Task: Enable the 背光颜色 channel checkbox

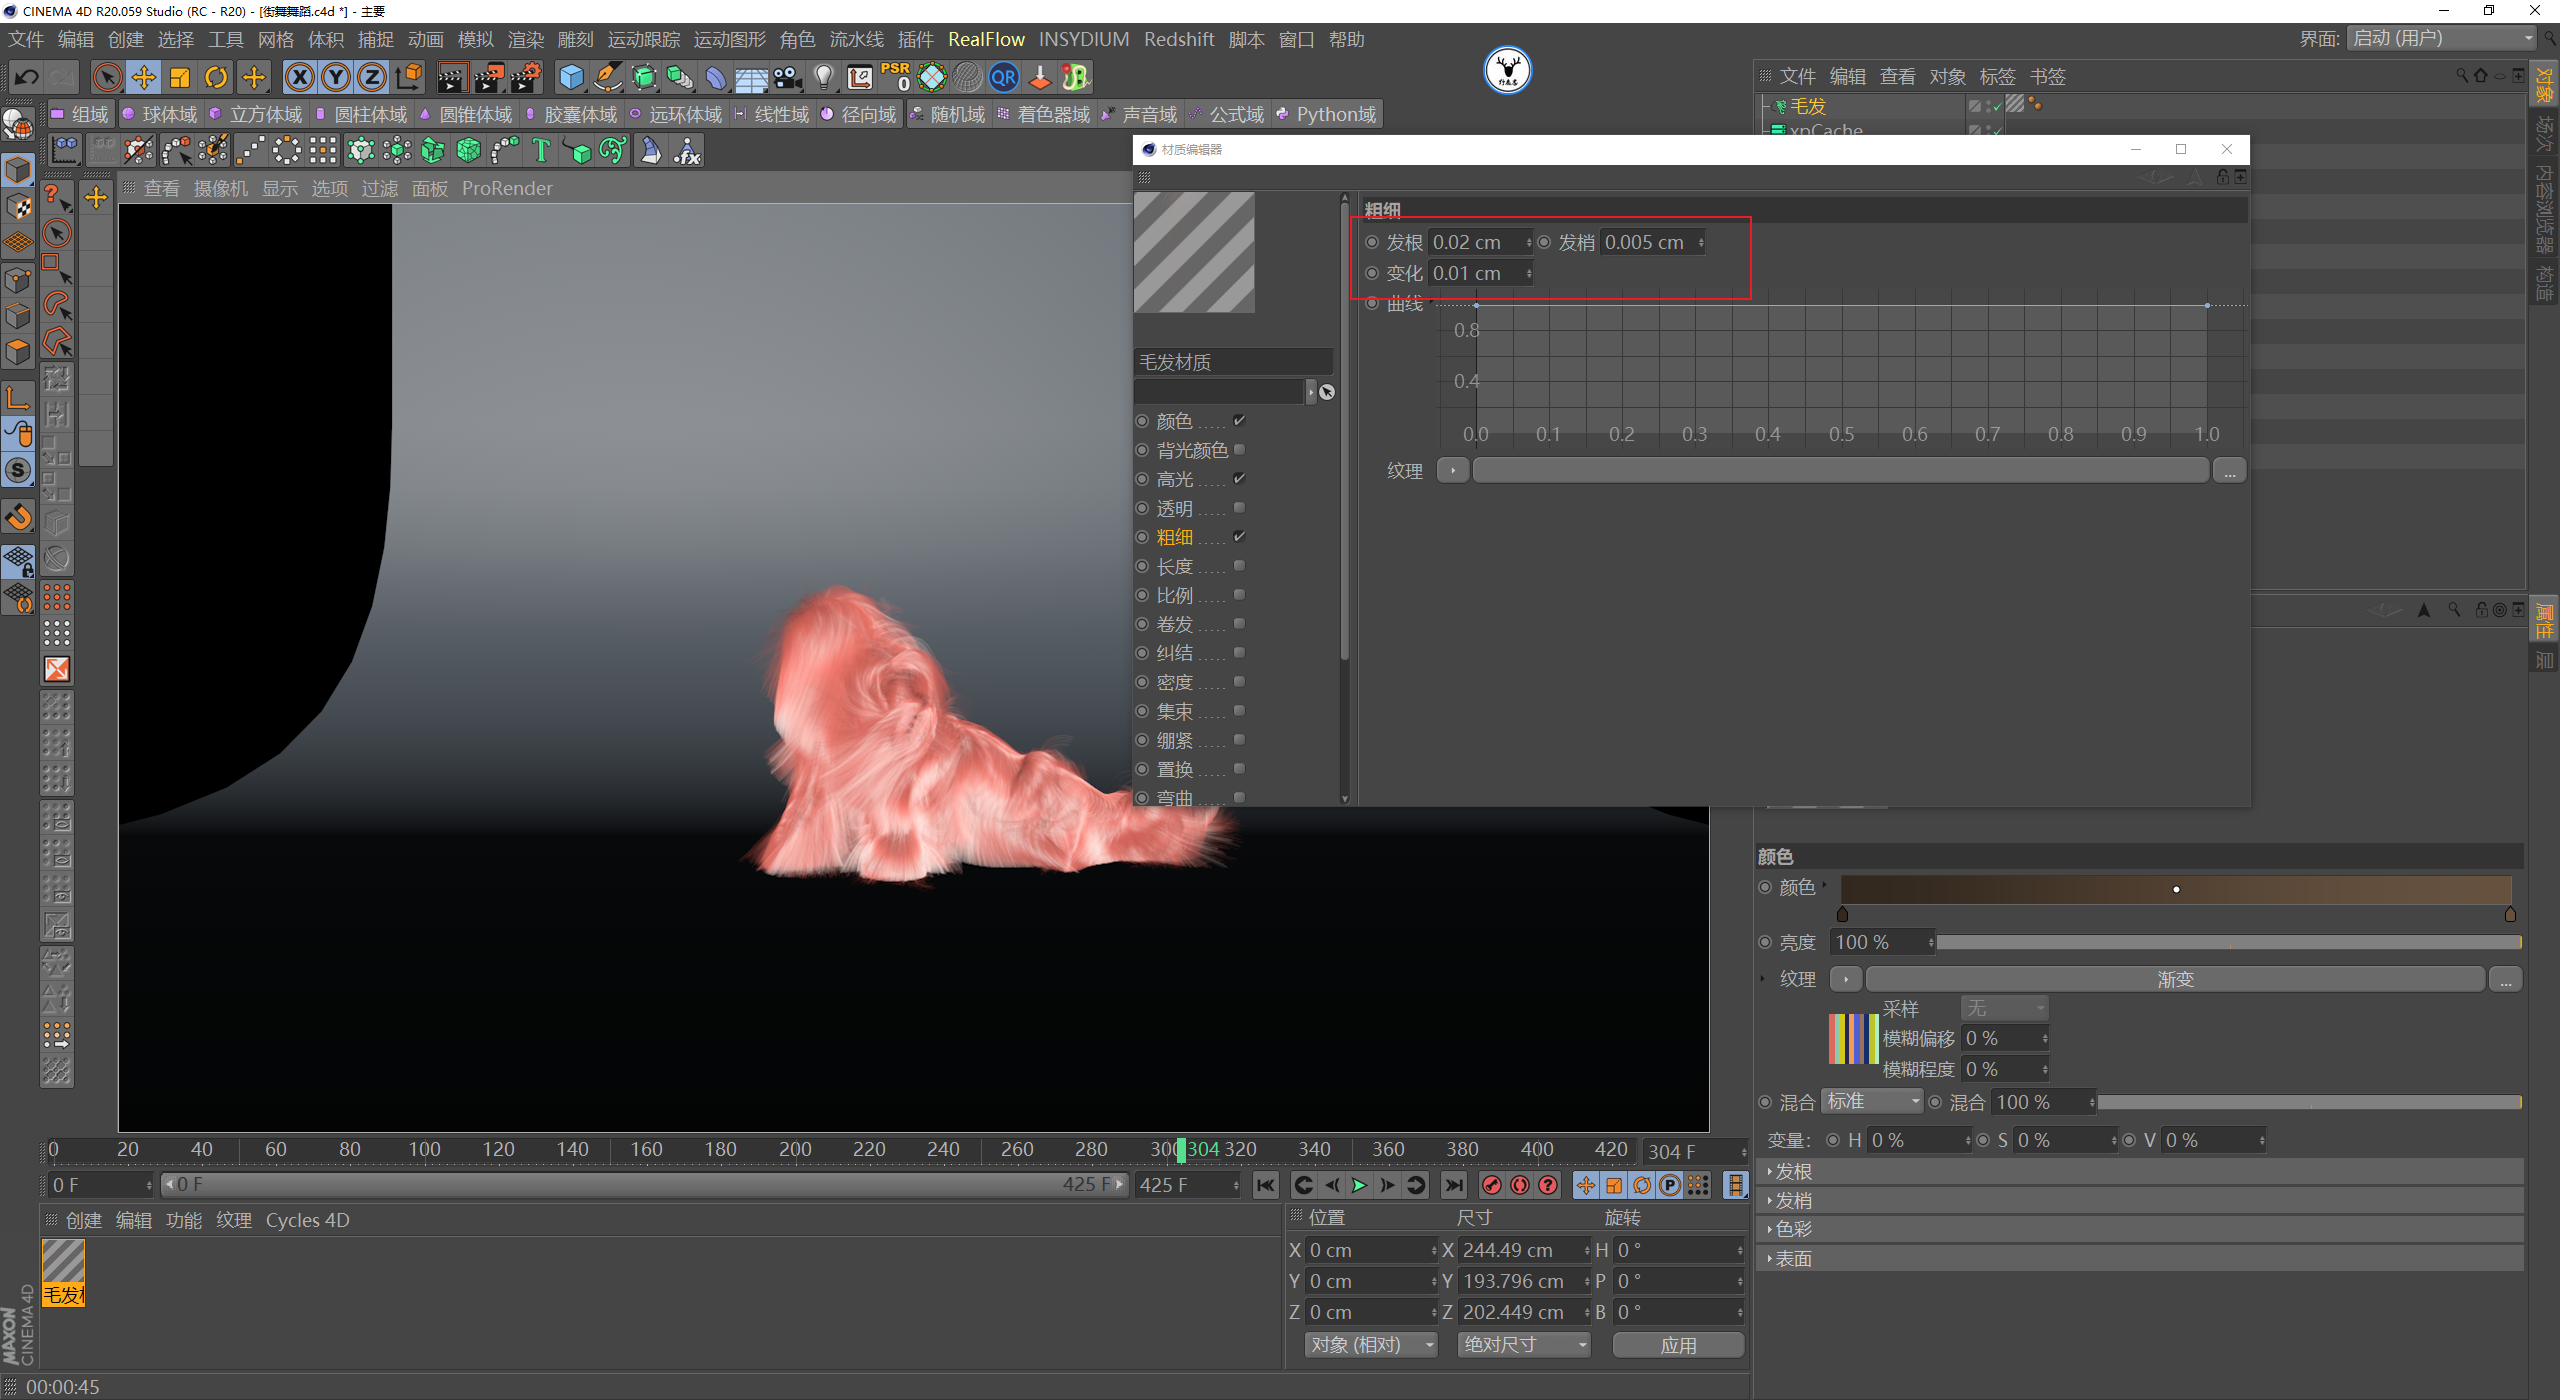Action: (x=1240, y=450)
